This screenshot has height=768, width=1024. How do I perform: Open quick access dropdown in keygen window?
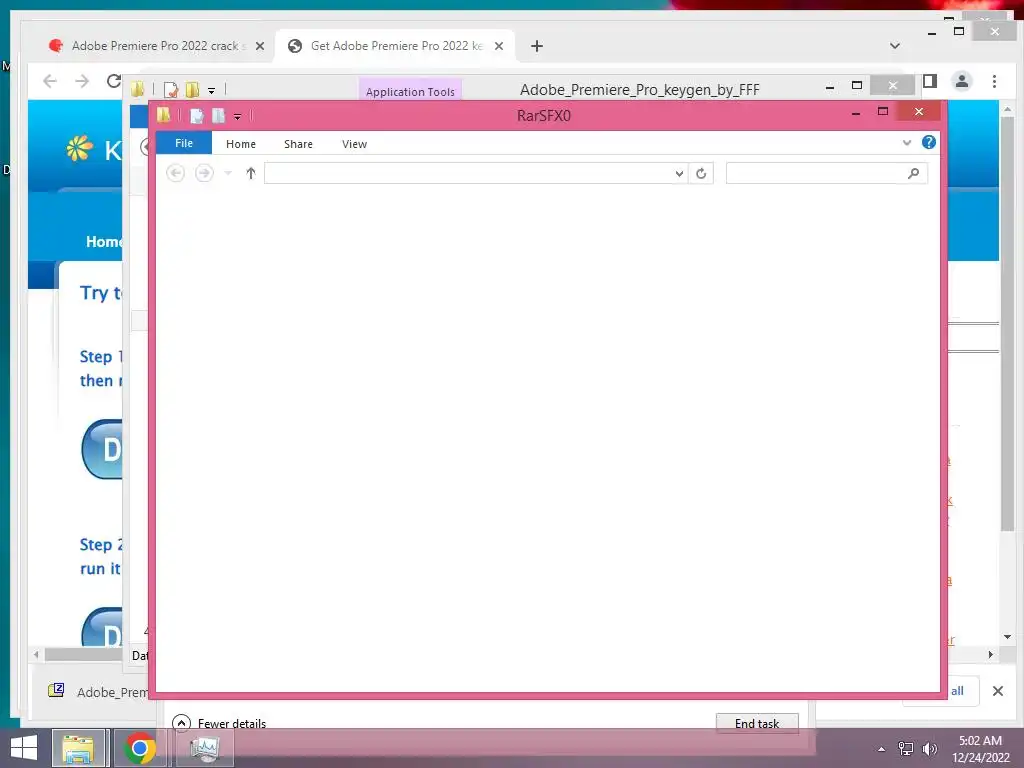click(x=212, y=91)
